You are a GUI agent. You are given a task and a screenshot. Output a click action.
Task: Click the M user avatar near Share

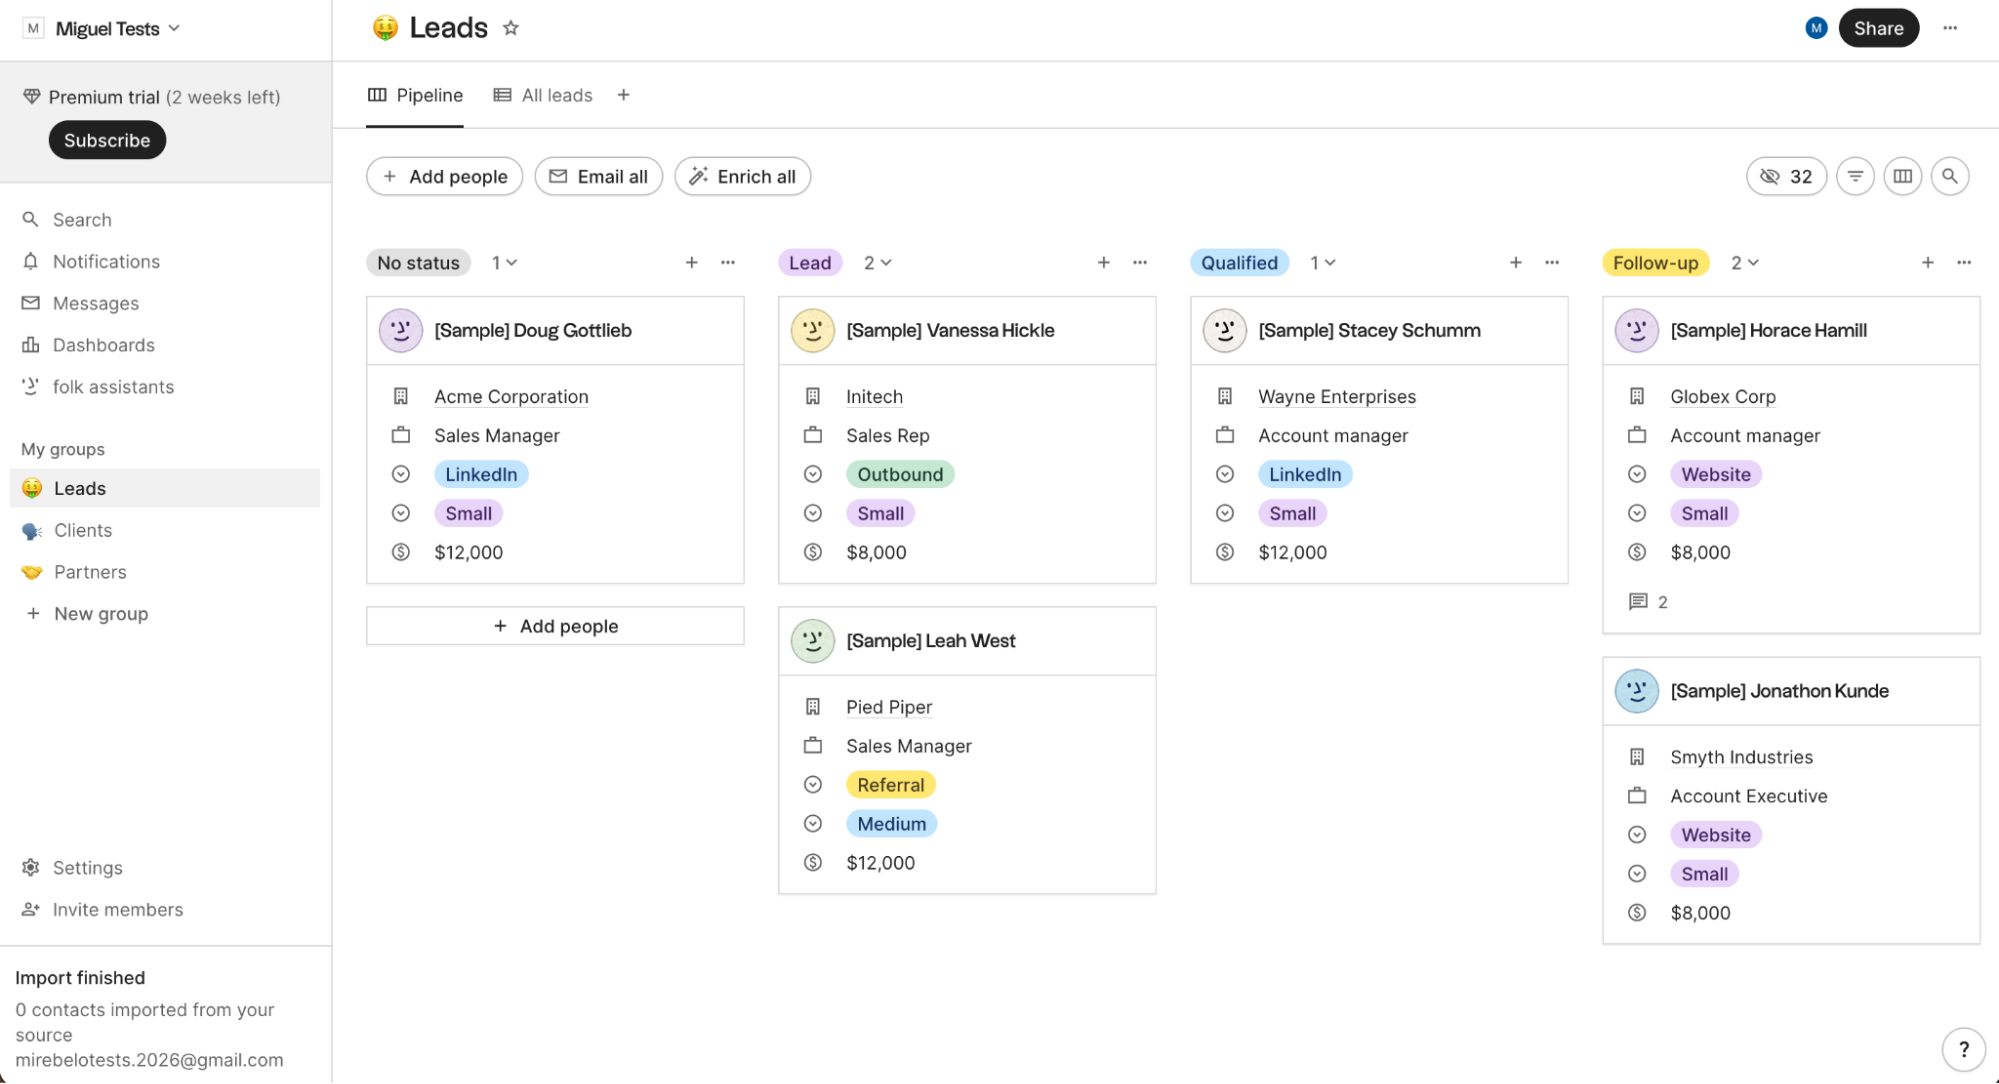point(1816,28)
